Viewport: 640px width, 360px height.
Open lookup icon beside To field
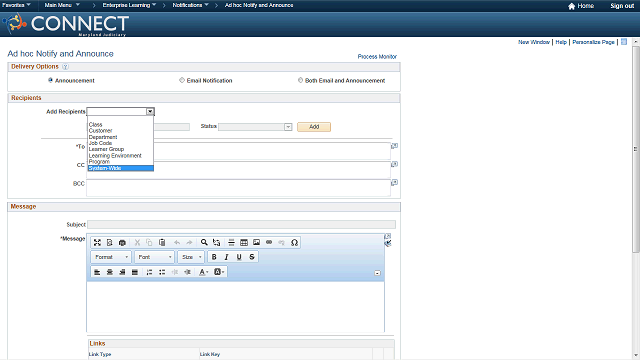pos(394,146)
